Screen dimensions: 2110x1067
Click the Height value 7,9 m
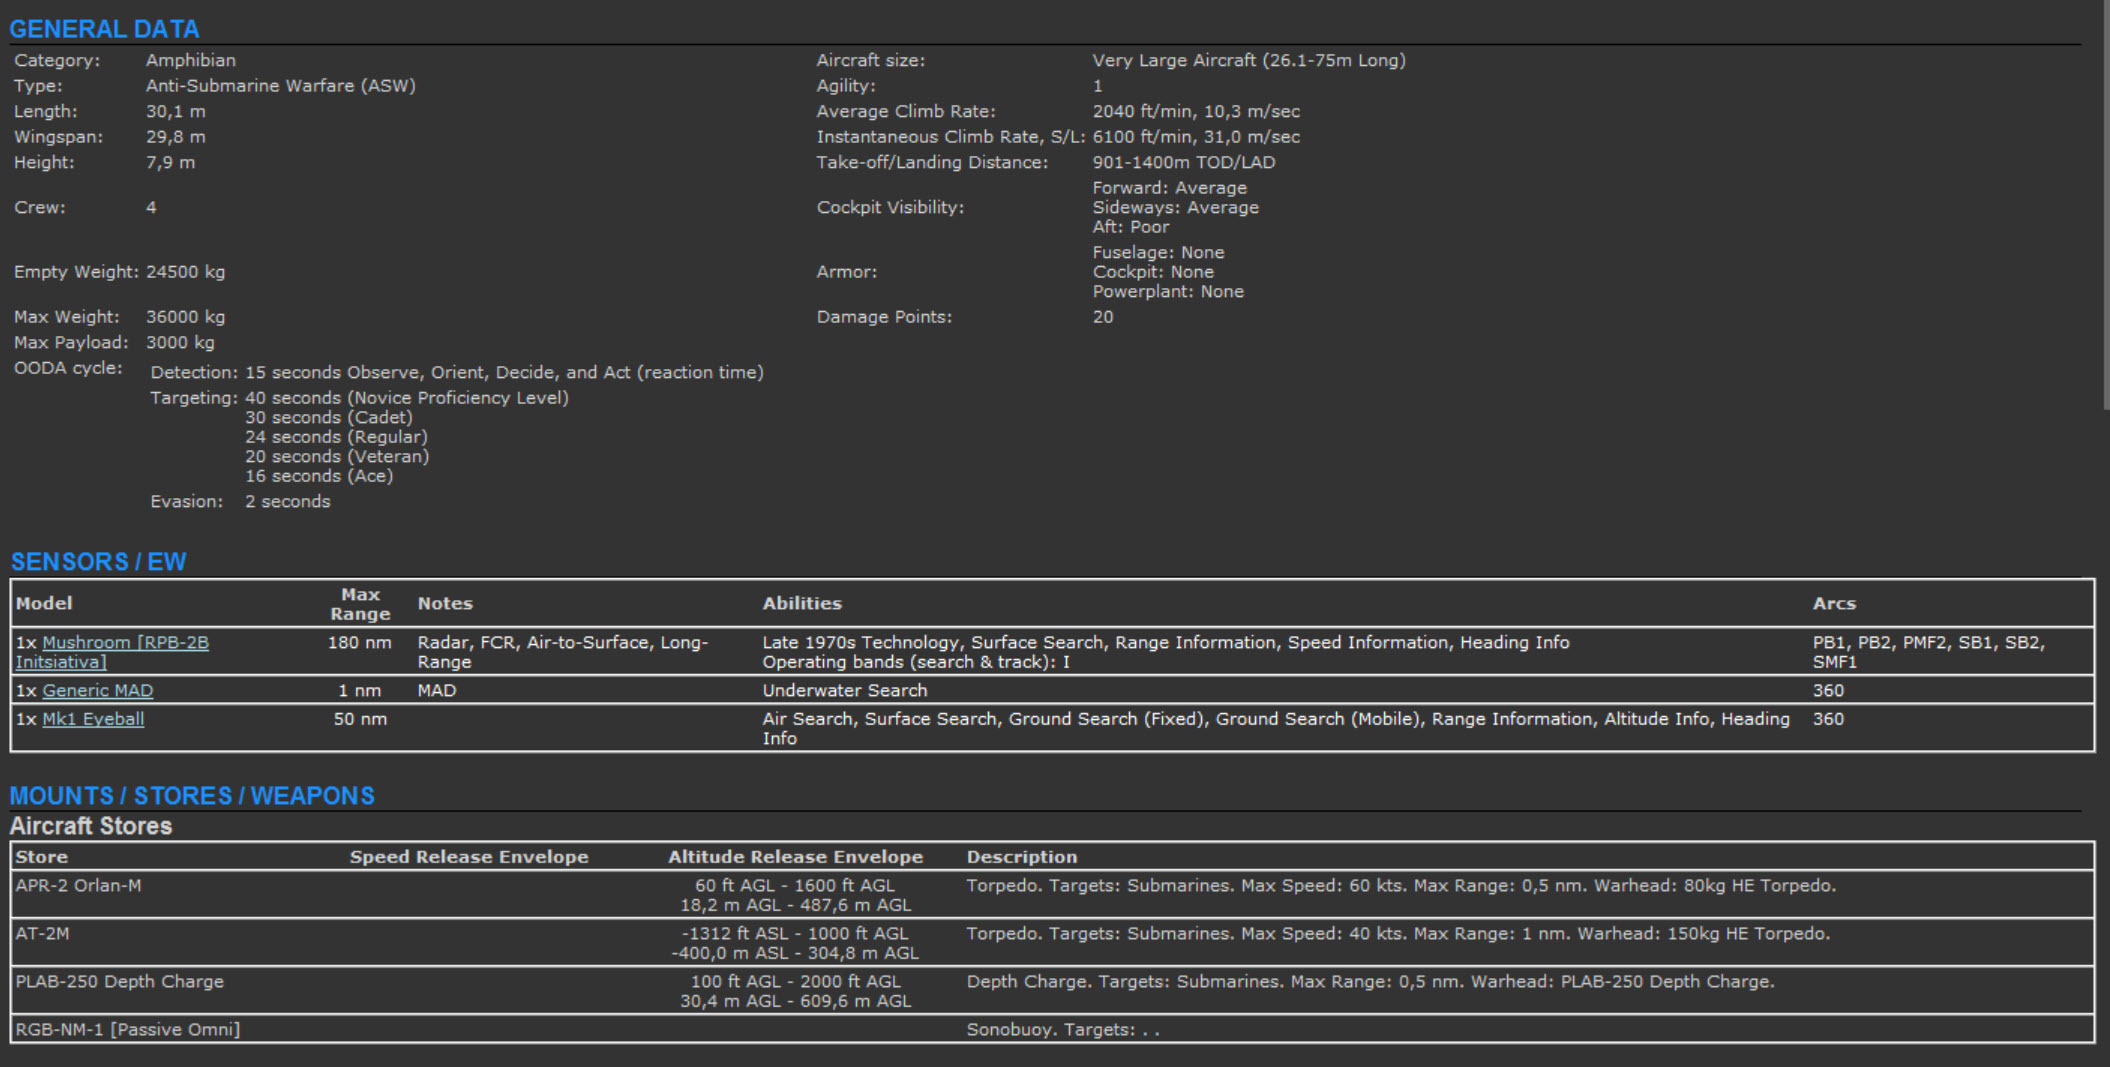(x=171, y=162)
